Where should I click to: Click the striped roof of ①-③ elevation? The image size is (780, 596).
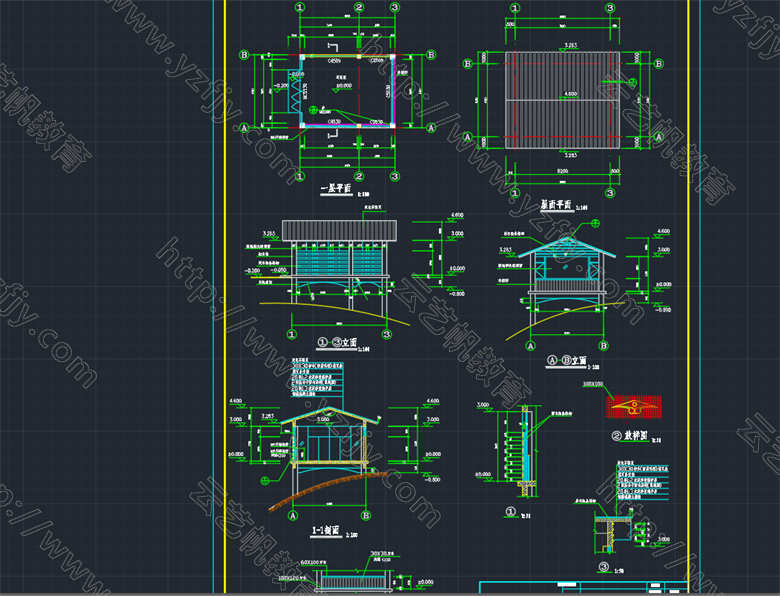(339, 230)
